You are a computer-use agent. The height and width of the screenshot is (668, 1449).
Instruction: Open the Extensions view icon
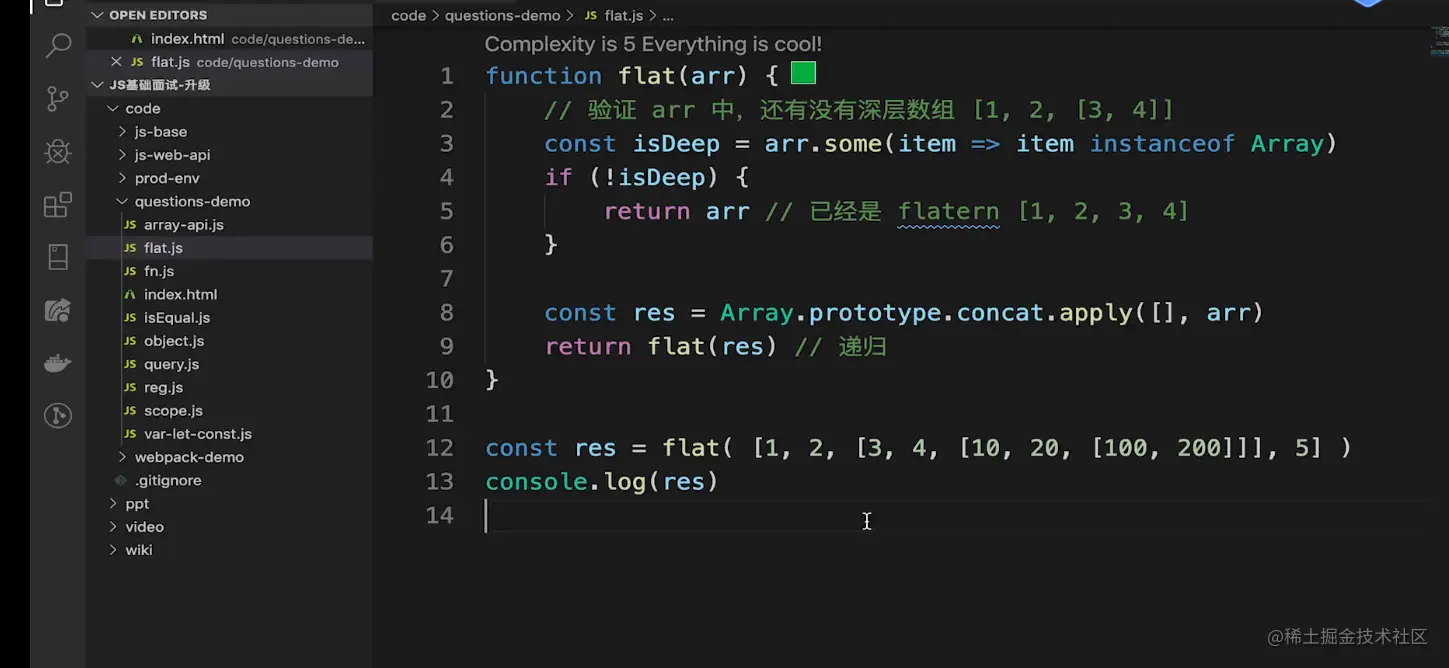click(x=58, y=205)
